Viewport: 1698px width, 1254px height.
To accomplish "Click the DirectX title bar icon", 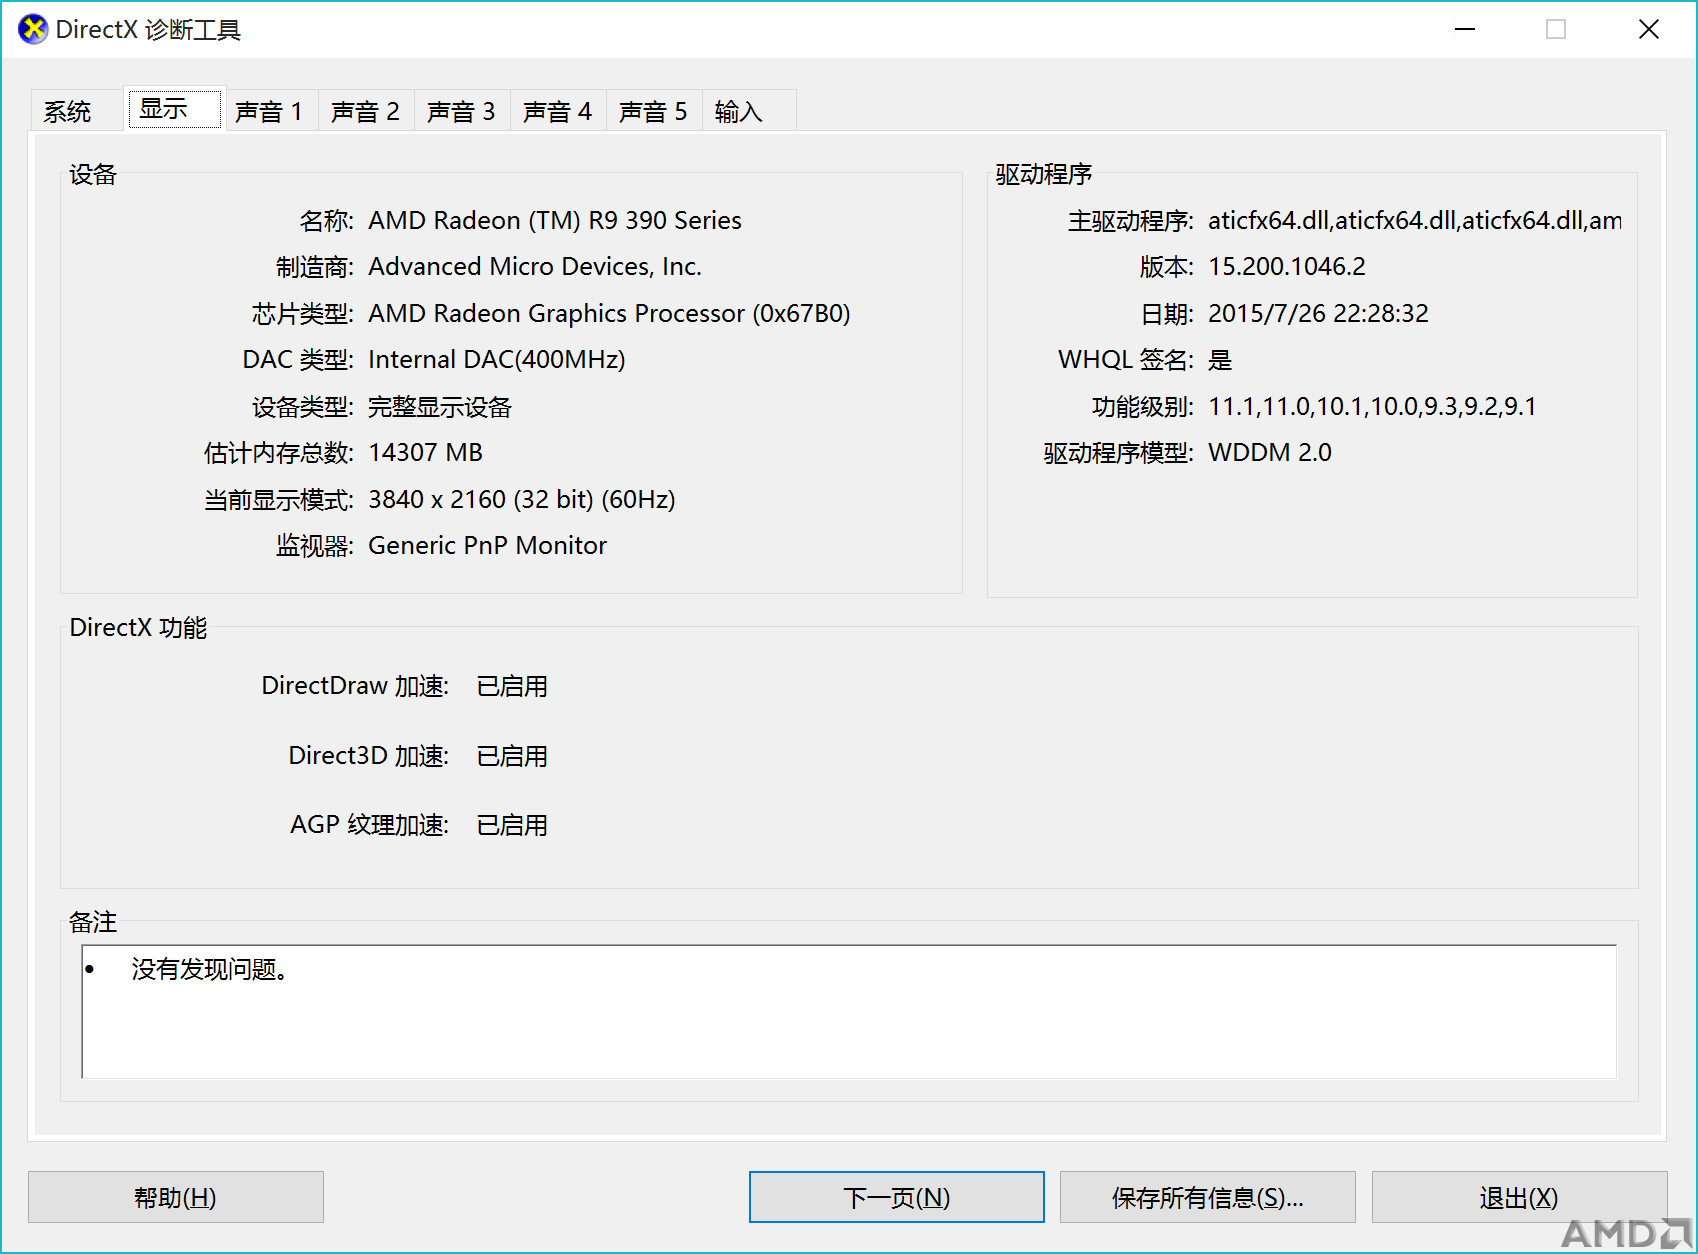I will (x=33, y=30).
